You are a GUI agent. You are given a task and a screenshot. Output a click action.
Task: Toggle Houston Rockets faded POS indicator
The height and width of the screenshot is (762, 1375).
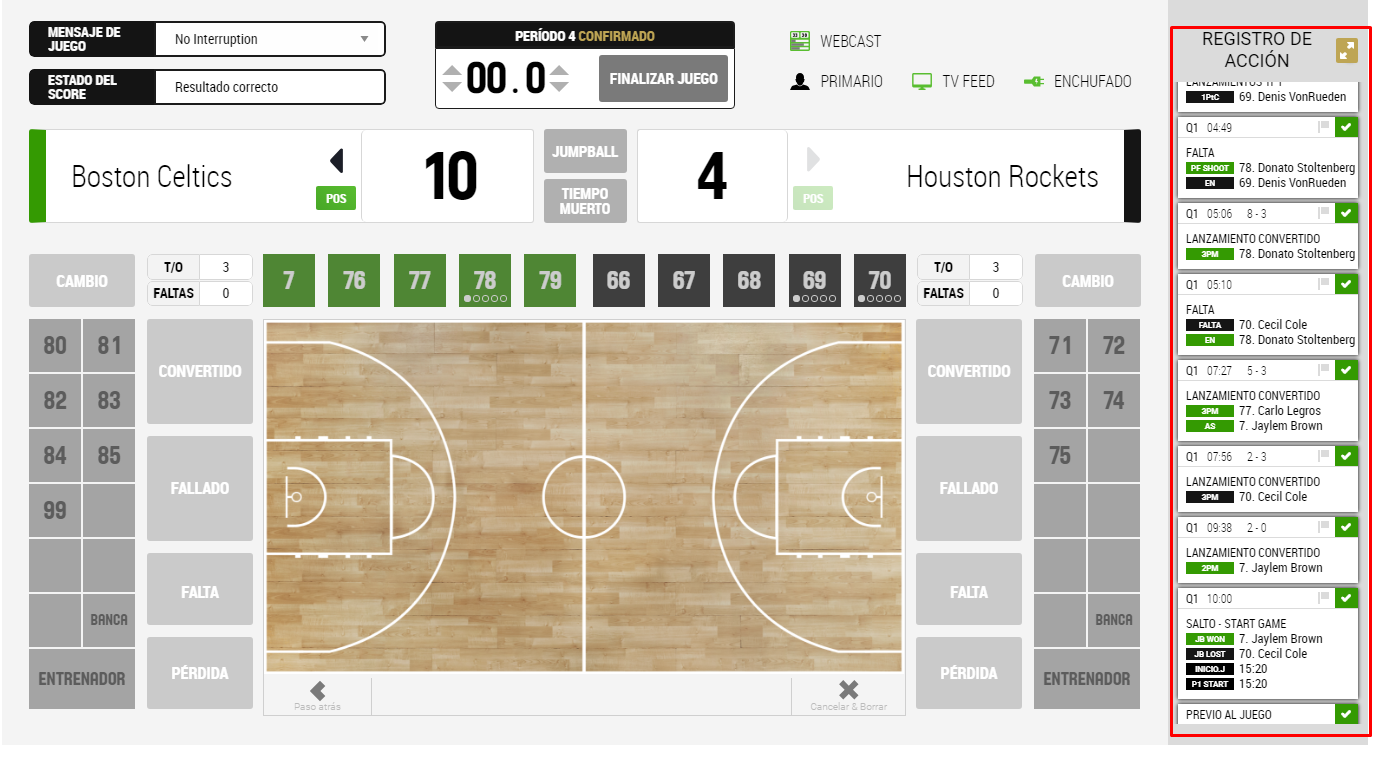click(x=813, y=198)
